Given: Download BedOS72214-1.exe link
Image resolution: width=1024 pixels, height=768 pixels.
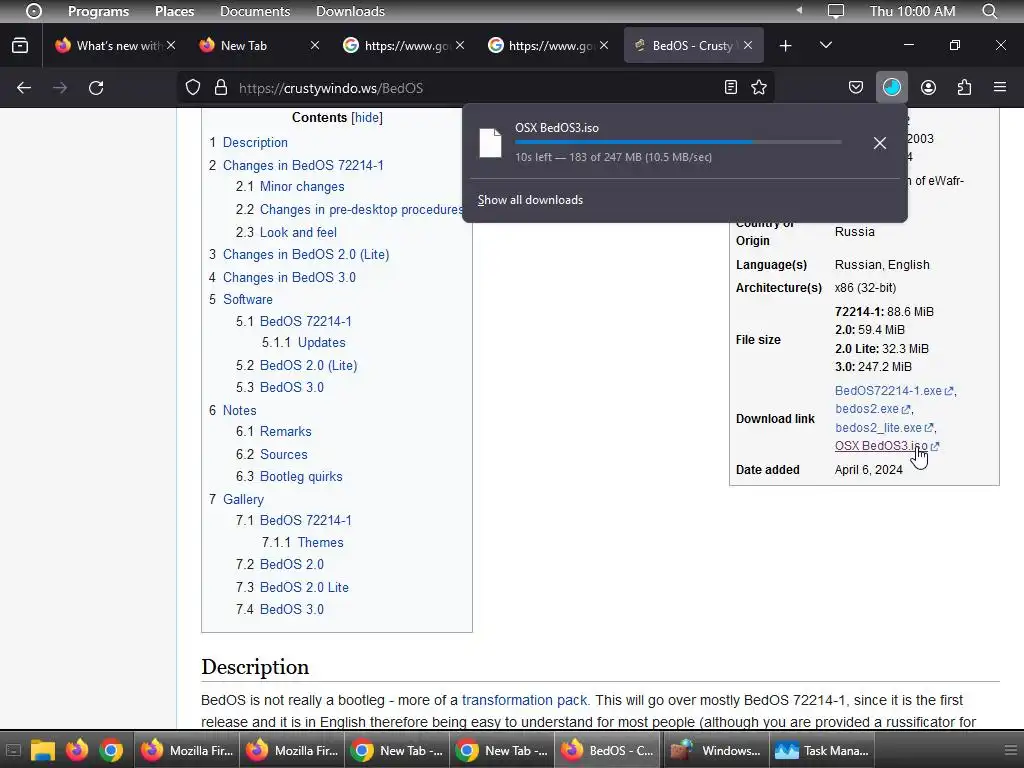Looking at the screenshot, I should click(x=888, y=391).
